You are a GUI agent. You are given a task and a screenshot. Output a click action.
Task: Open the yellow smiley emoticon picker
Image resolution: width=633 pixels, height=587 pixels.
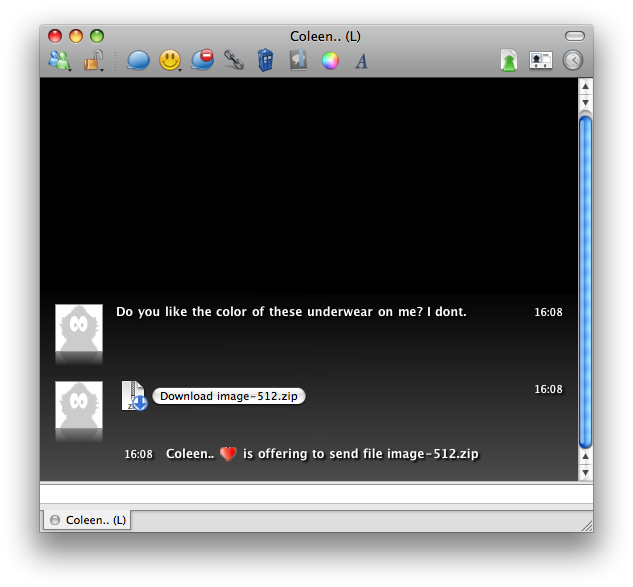coord(170,61)
